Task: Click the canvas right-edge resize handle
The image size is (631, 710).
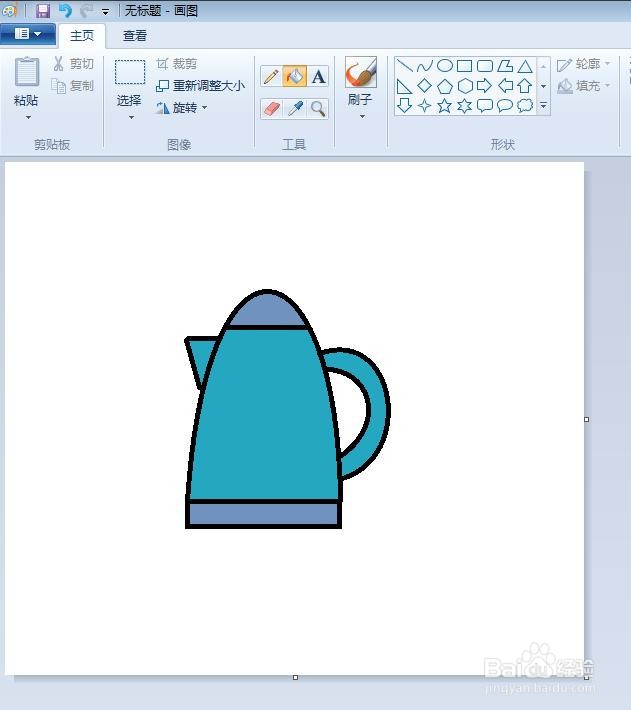Action: 587,420
